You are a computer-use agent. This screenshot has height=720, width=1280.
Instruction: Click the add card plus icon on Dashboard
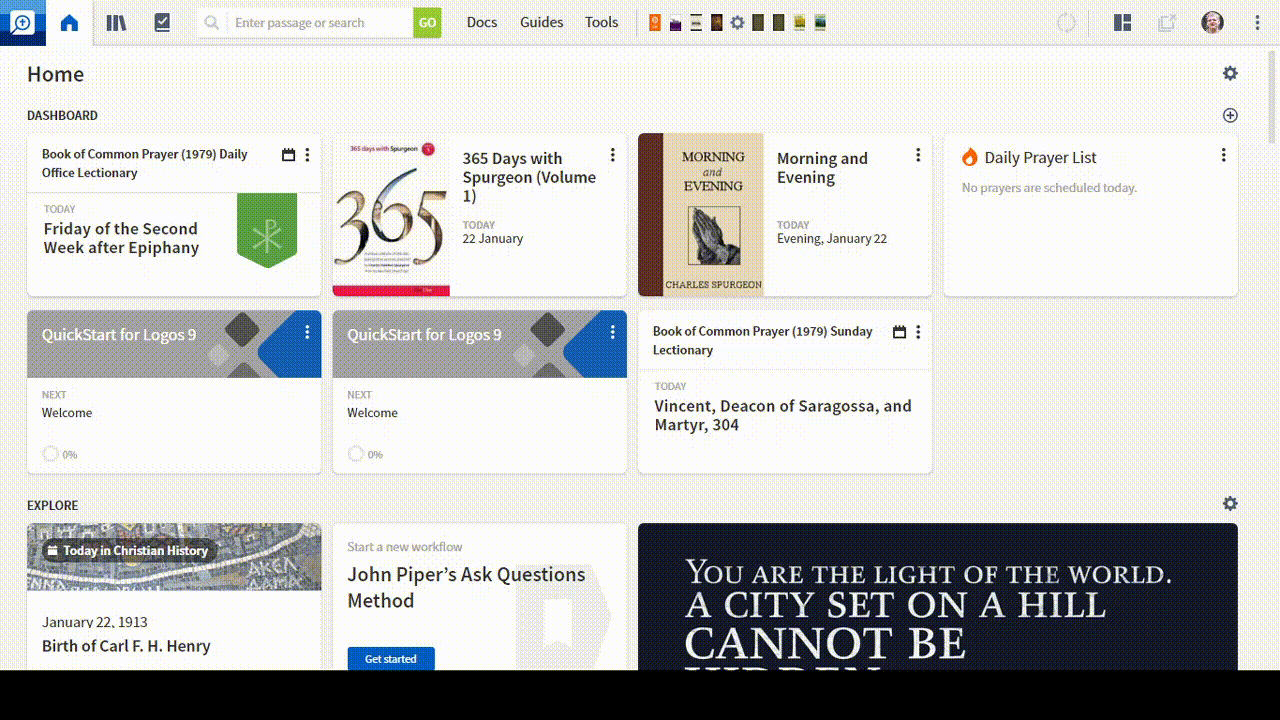(x=1231, y=115)
